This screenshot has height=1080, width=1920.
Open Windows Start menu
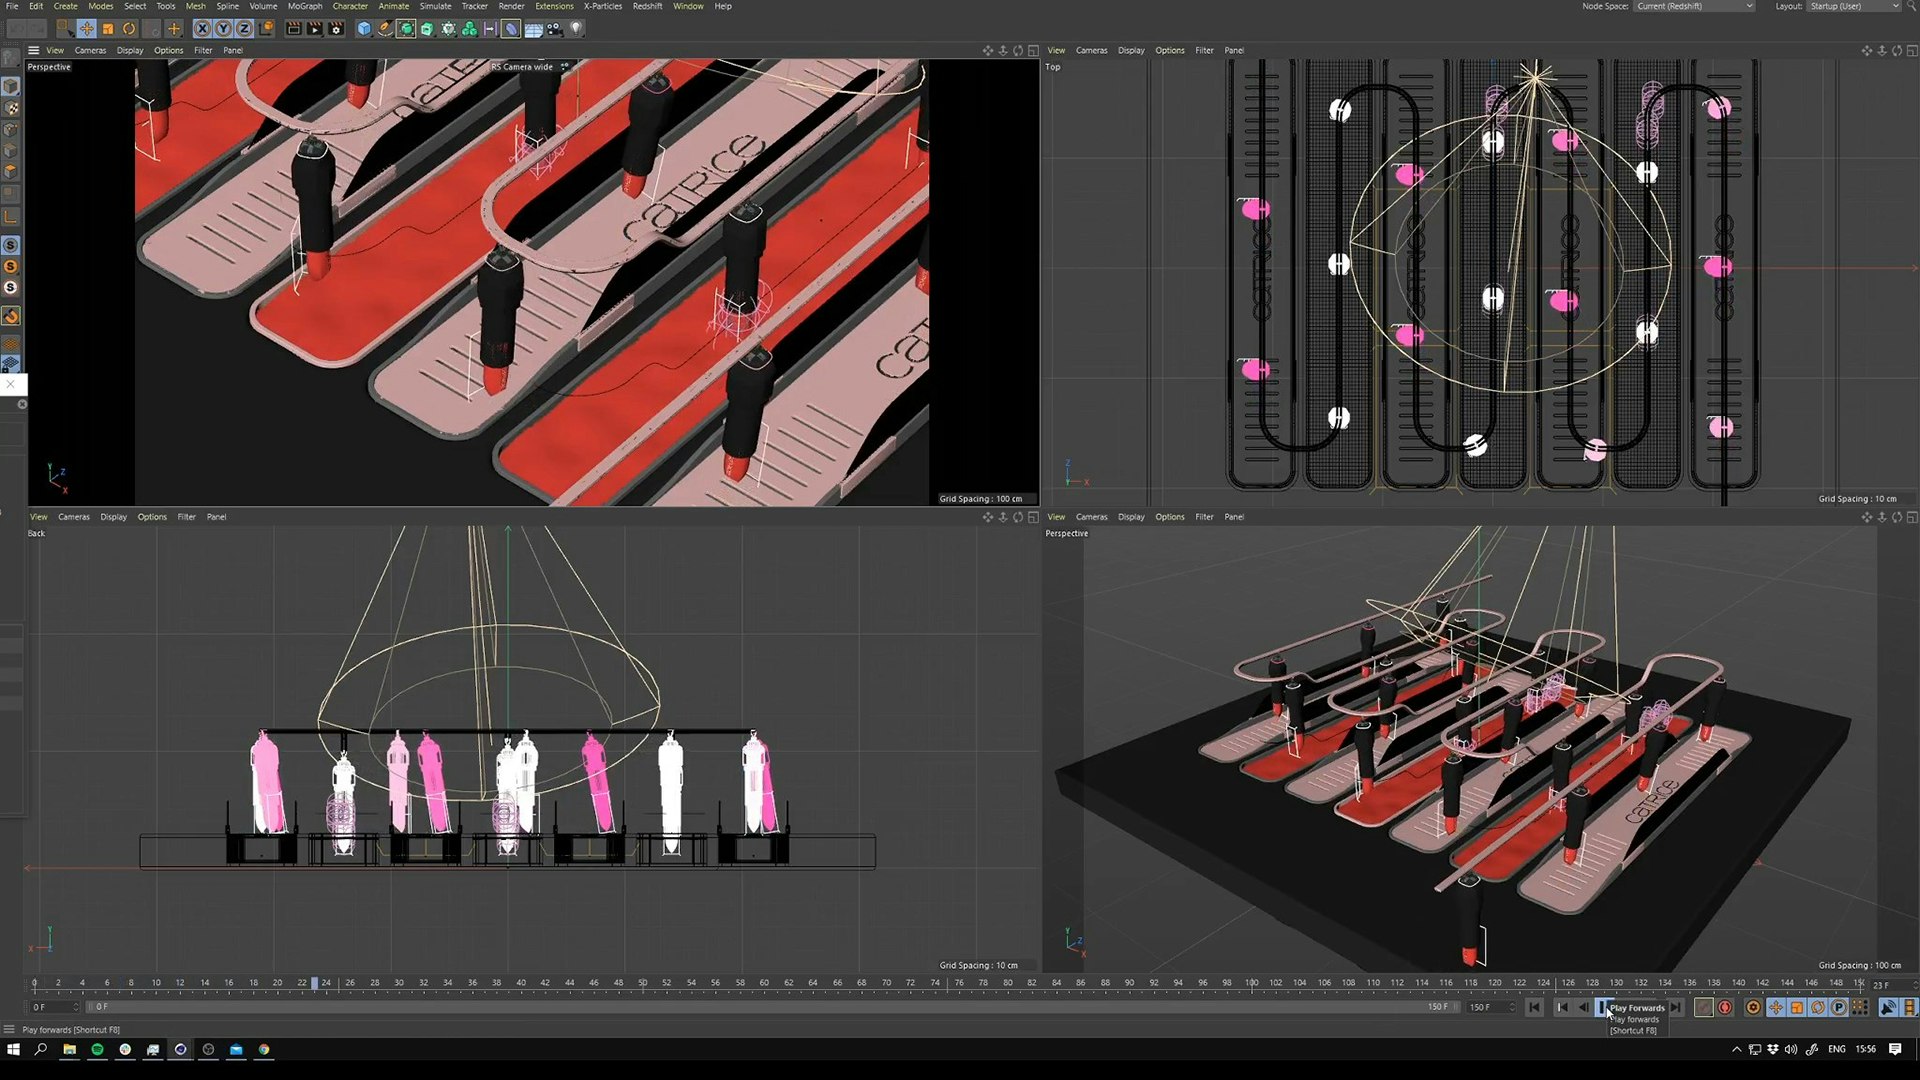coord(13,1049)
